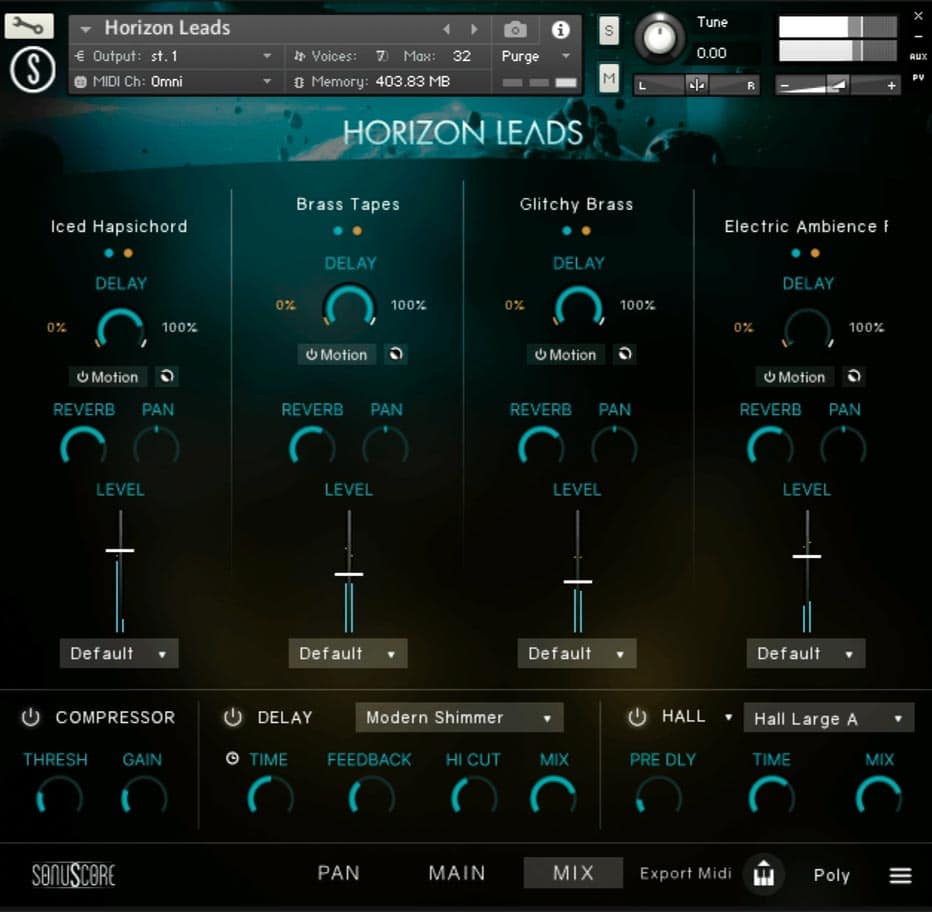The width and height of the screenshot is (932, 912).
Task: Click the Export Midi button
Action: (x=686, y=873)
